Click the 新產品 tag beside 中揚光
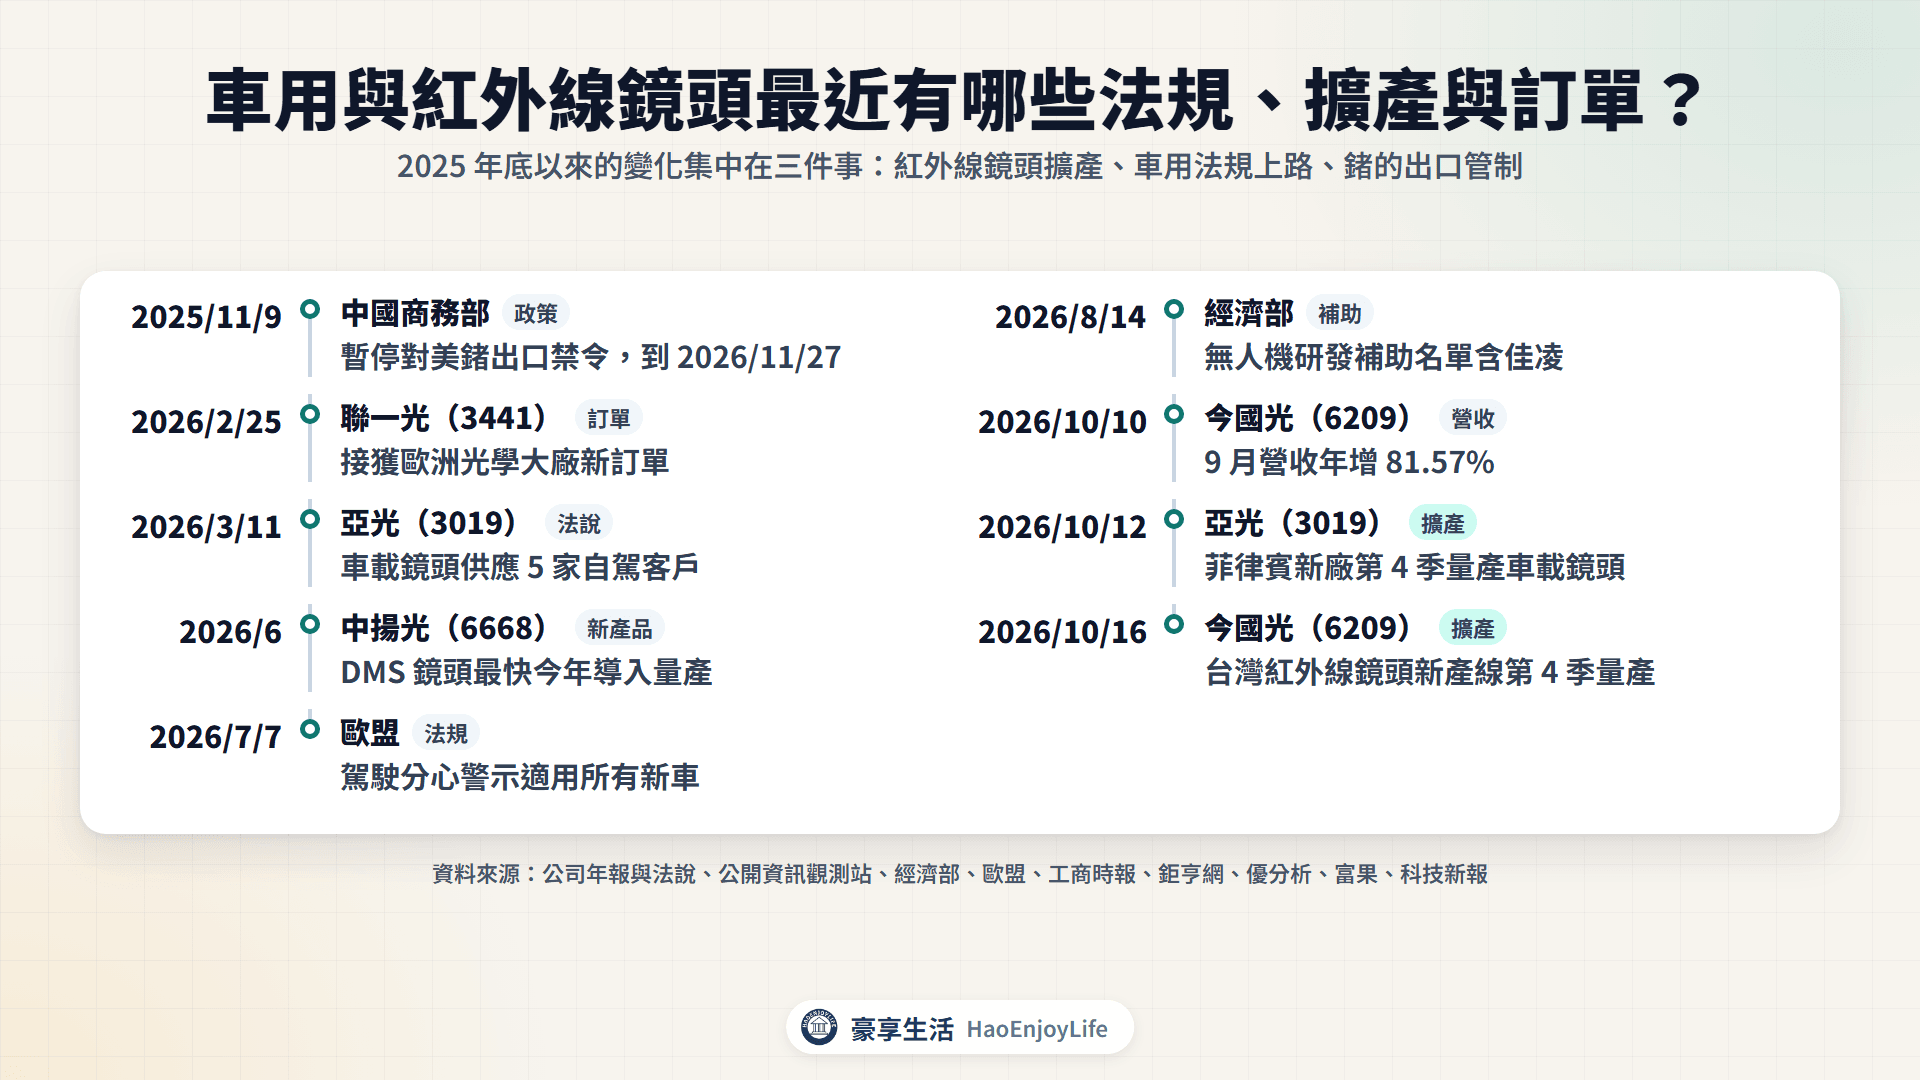Image resolution: width=1920 pixels, height=1080 pixels. click(x=620, y=629)
